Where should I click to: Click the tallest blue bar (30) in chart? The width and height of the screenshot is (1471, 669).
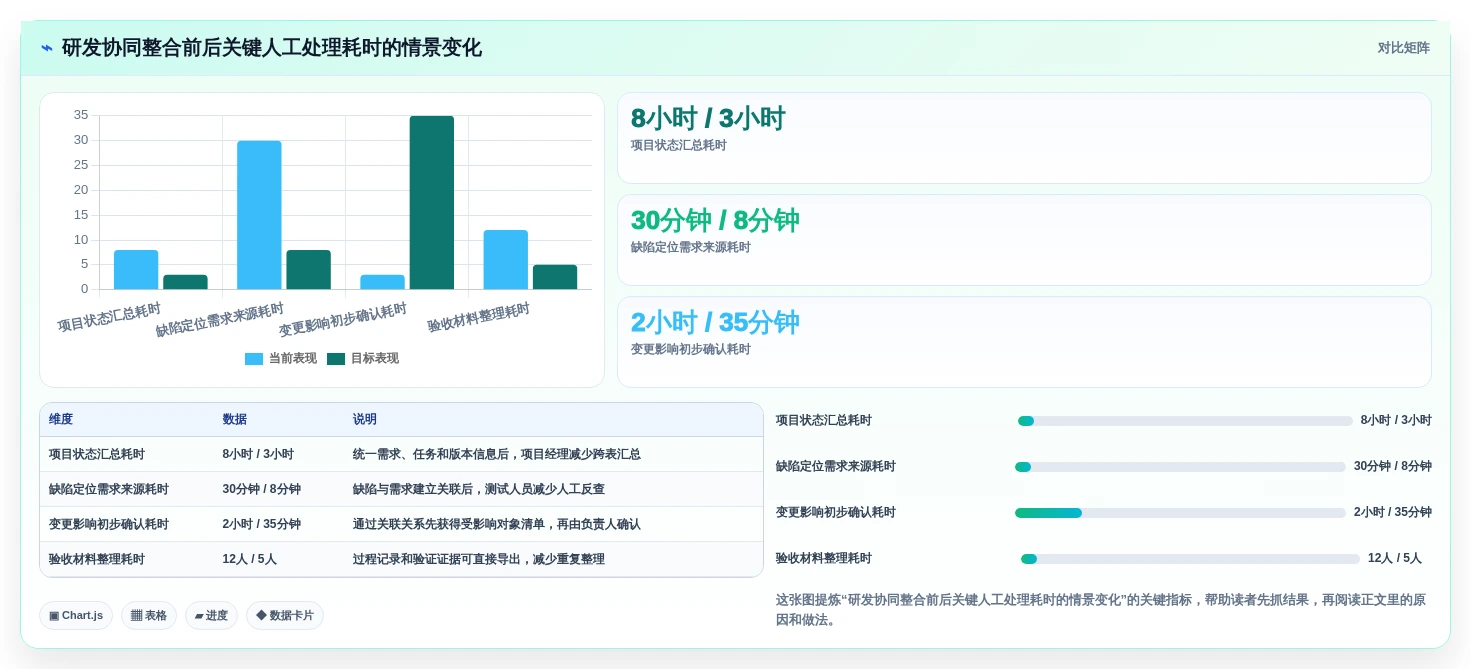pyautogui.click(x=259, y=215)
